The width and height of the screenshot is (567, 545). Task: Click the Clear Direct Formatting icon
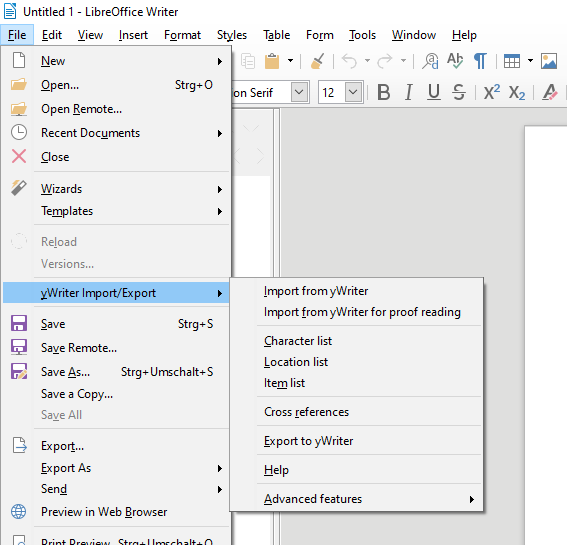tap(550, 92)
